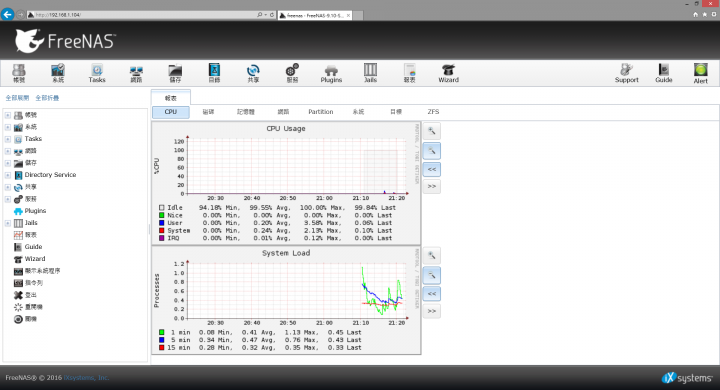This screenshot has height=390, width=720.
Task: Select the 報表 main panel tab
Action: coord(171,98)
